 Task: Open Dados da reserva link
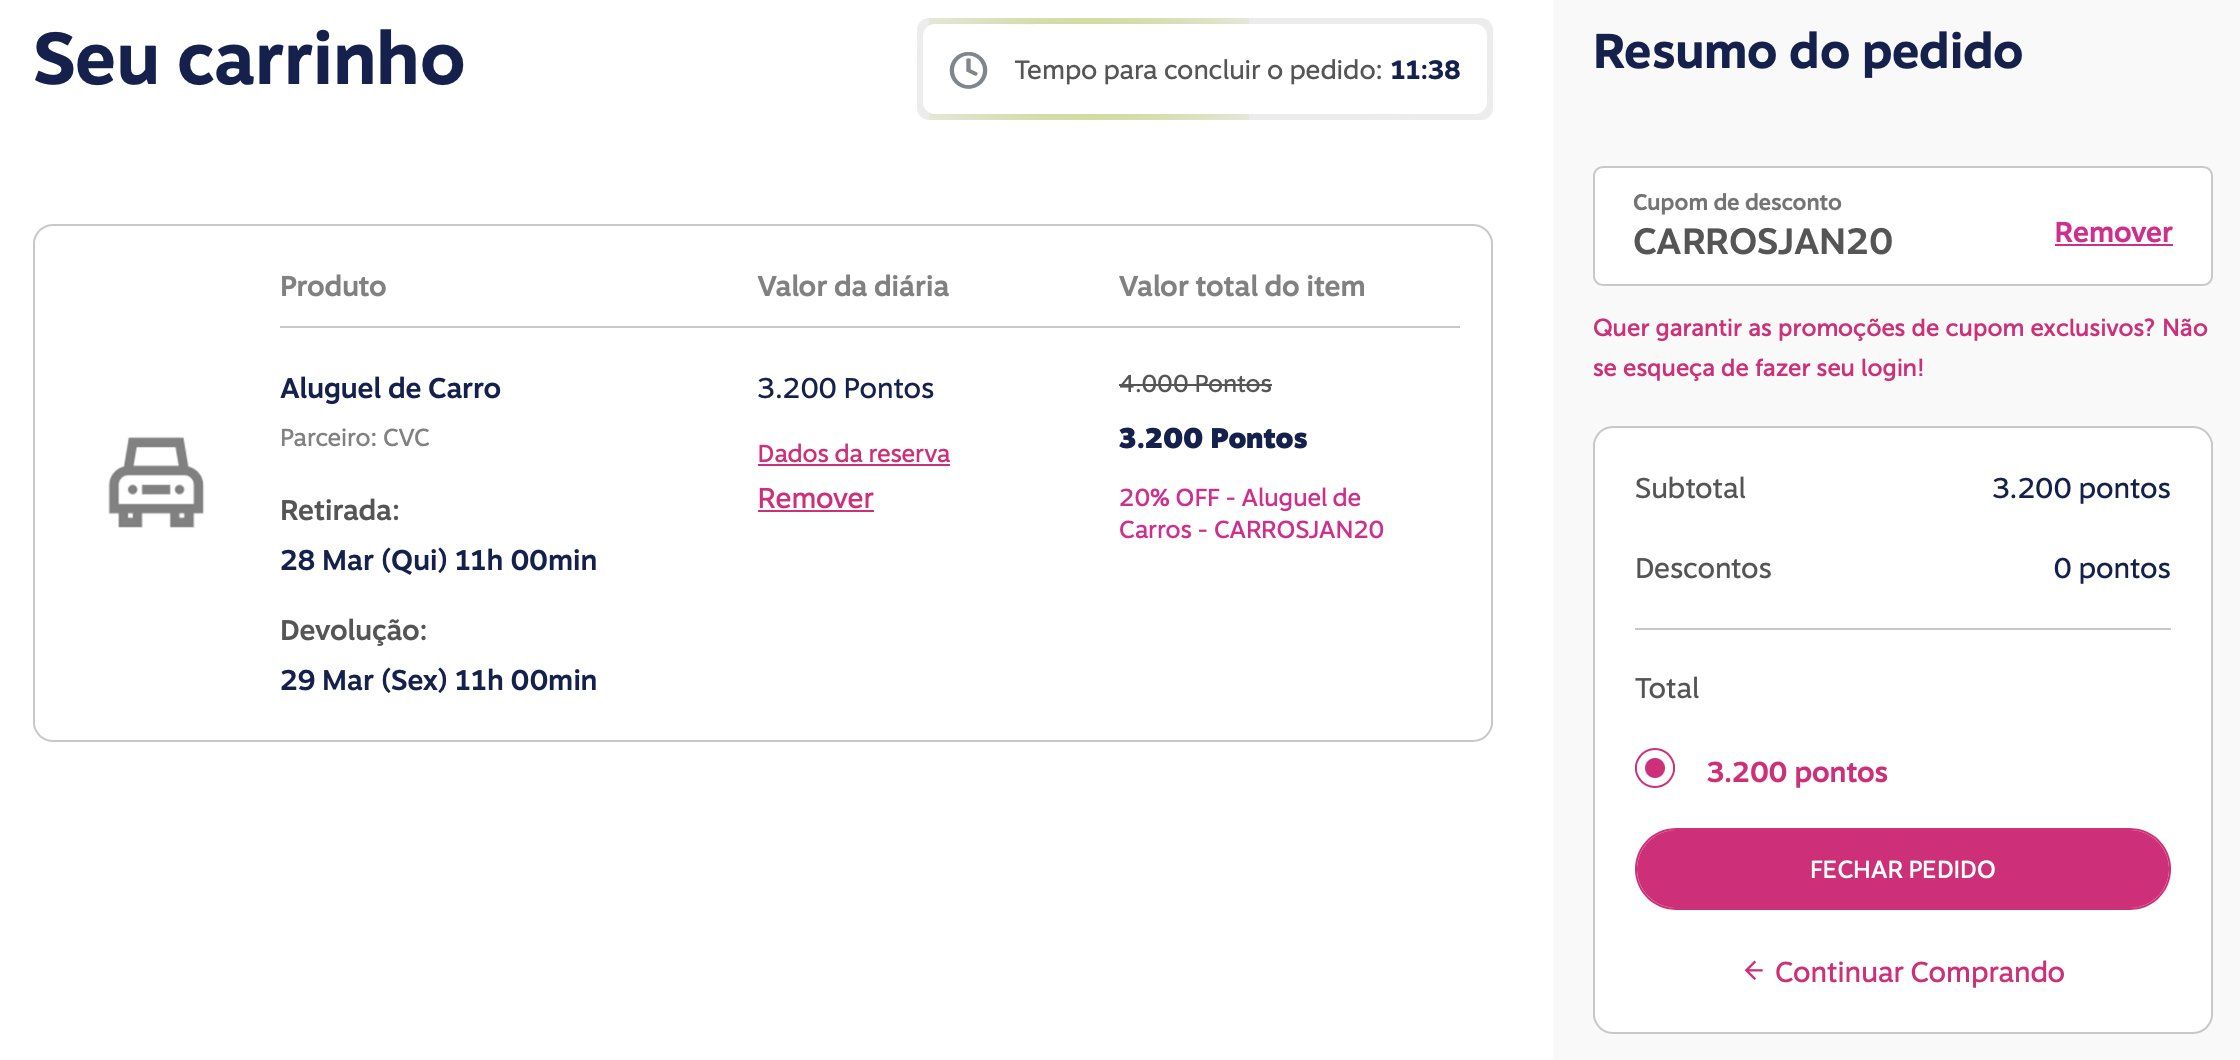[x=853, y=453]
